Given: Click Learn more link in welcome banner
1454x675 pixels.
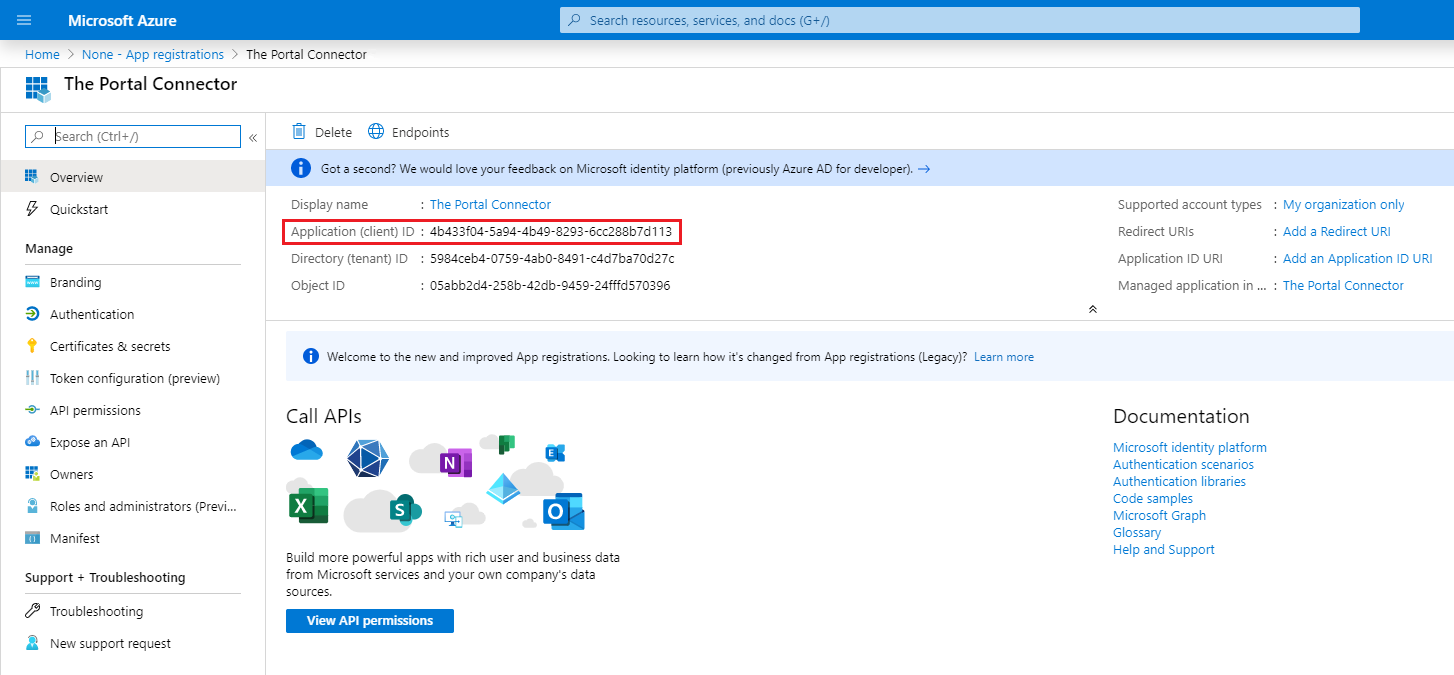Looking at the screenshot, I should [1004, 357].
